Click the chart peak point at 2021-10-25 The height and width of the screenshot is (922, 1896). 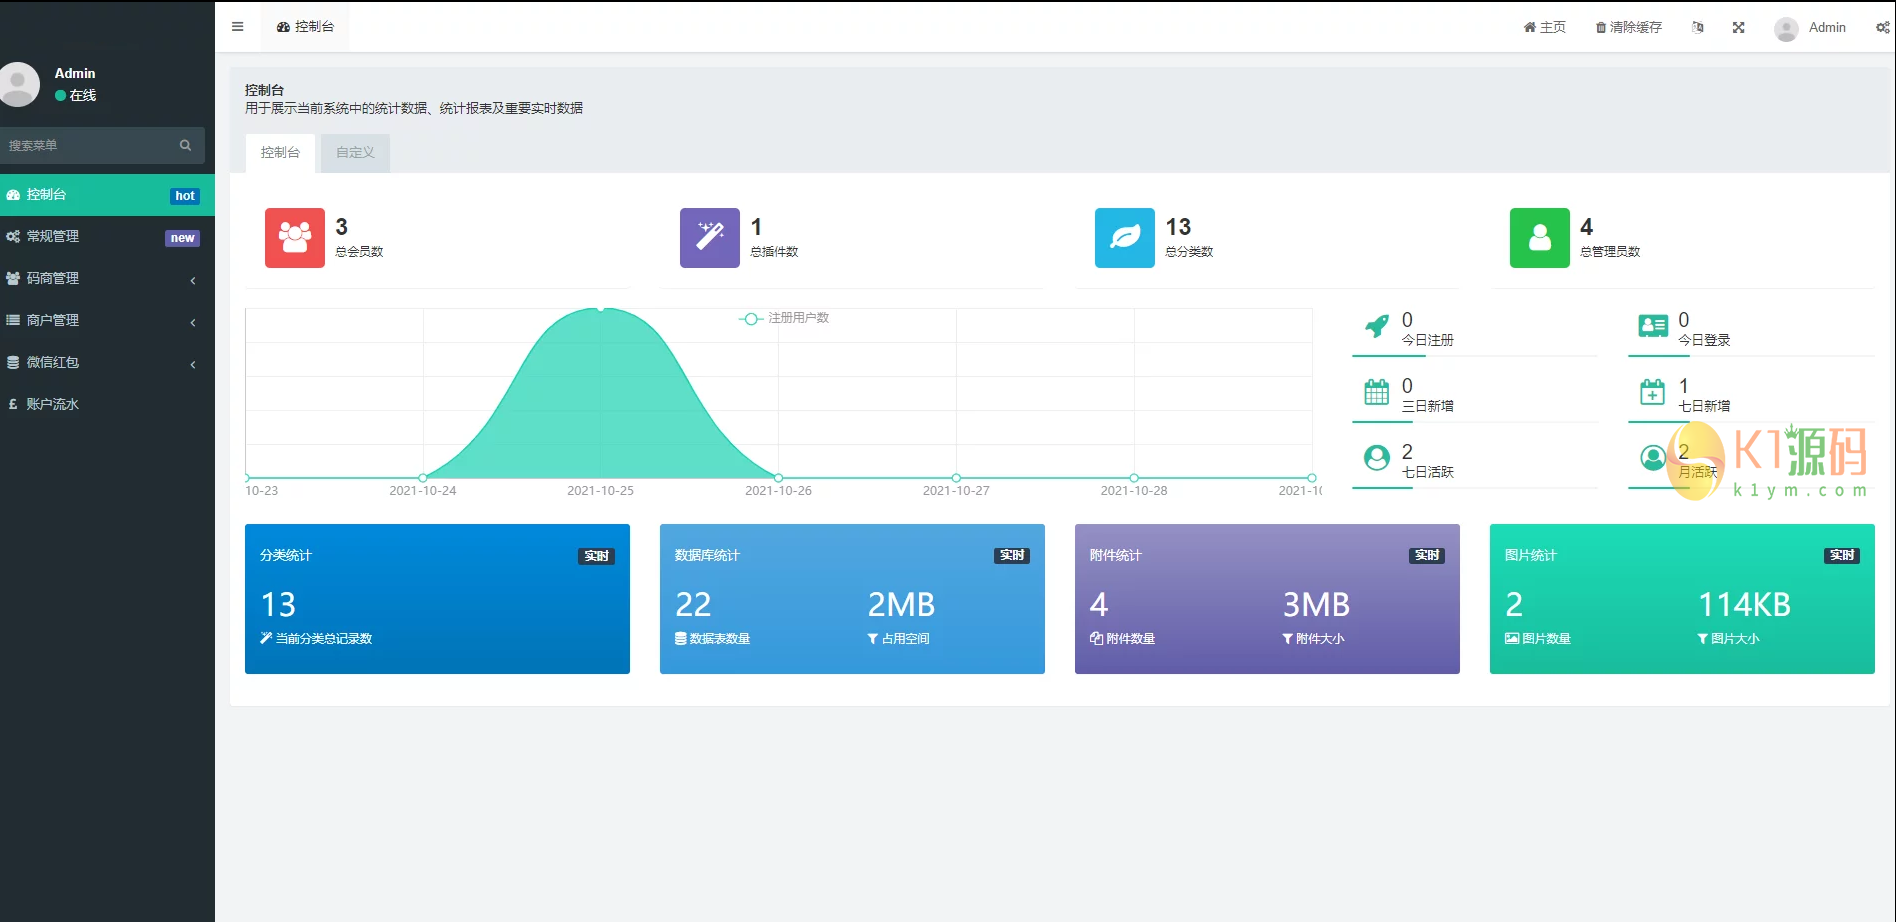601,309
